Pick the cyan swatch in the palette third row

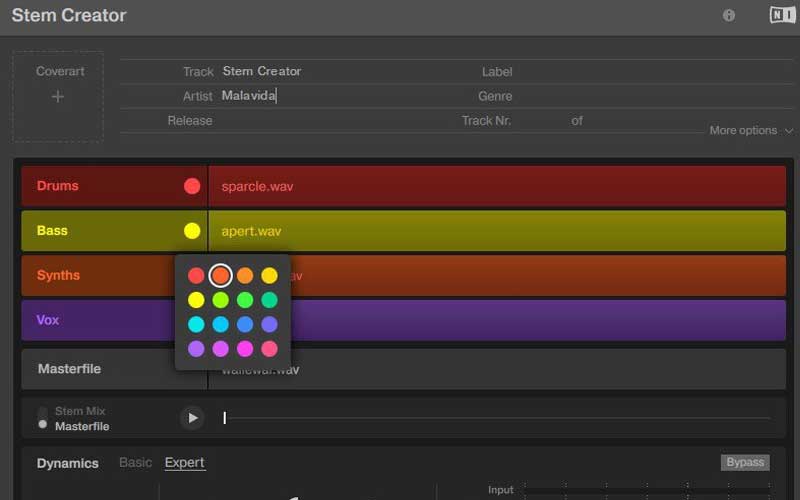pyautogui.click(x=196, y=324)
